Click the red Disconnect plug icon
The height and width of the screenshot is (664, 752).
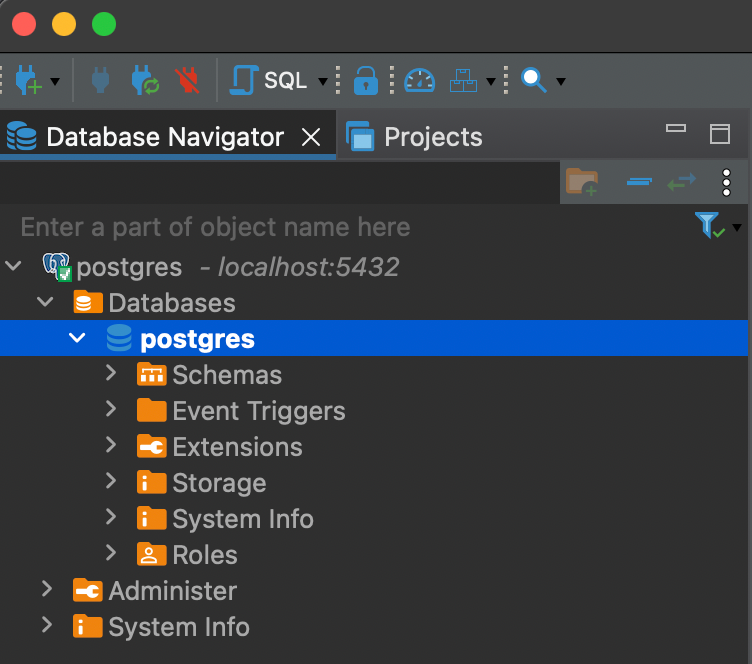tap(188, 81)
